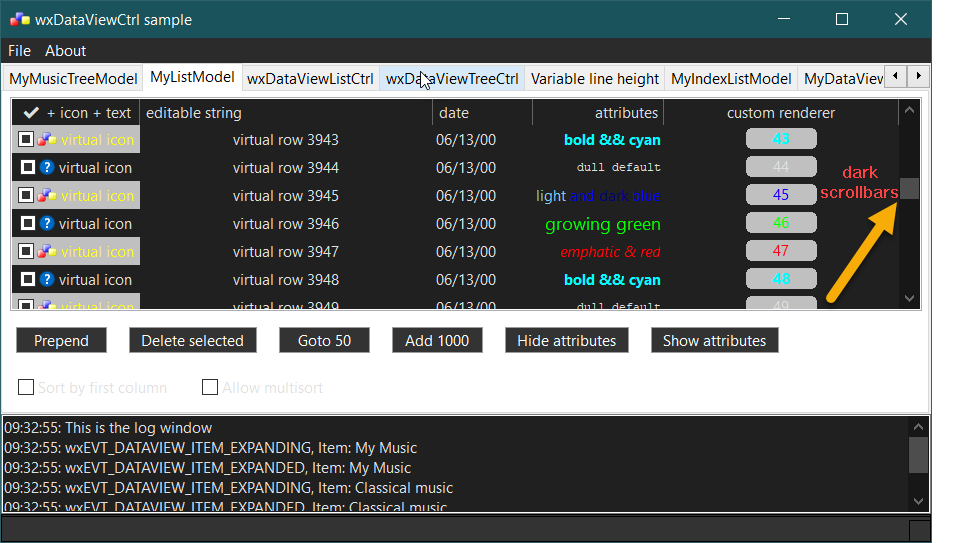960x543 pixels.
Task: Switch to the wxDataViewTreeCtrl tab
Action: click(452, 79)
